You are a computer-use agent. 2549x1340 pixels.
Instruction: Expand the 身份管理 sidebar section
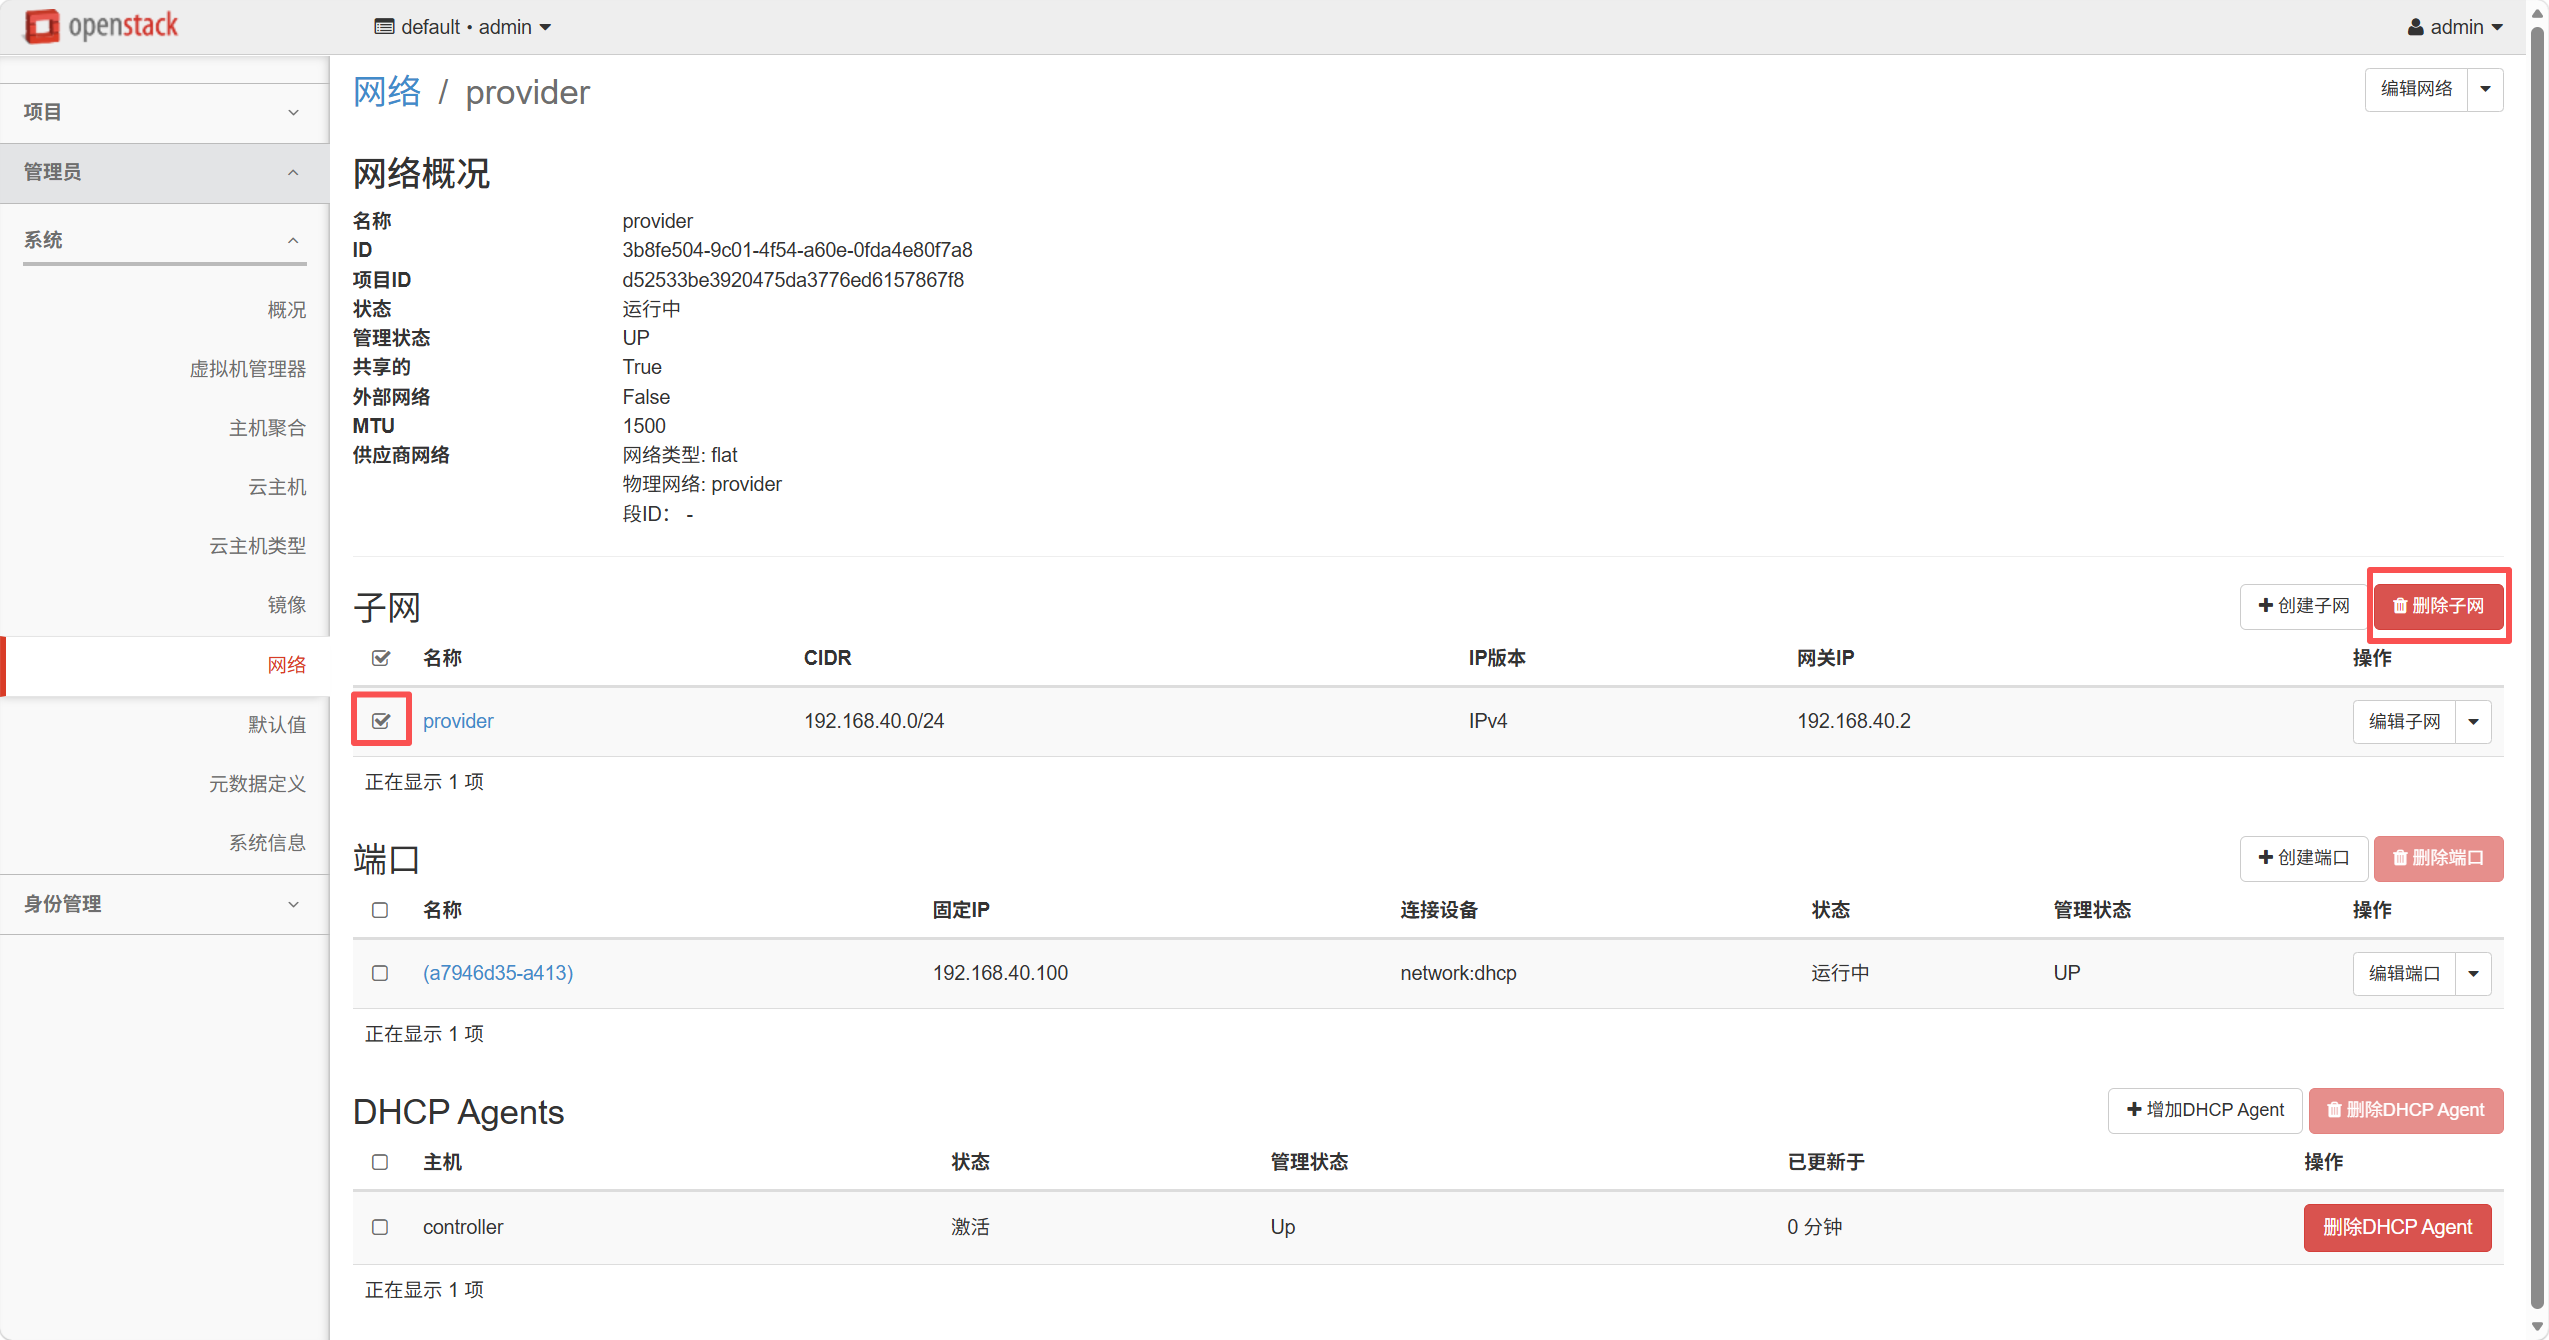[x=164, y=904]
